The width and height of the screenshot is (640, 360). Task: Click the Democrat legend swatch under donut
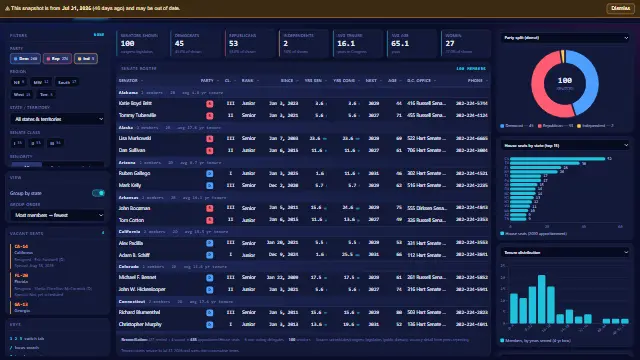pyautogui.click(x=502, y=126)
